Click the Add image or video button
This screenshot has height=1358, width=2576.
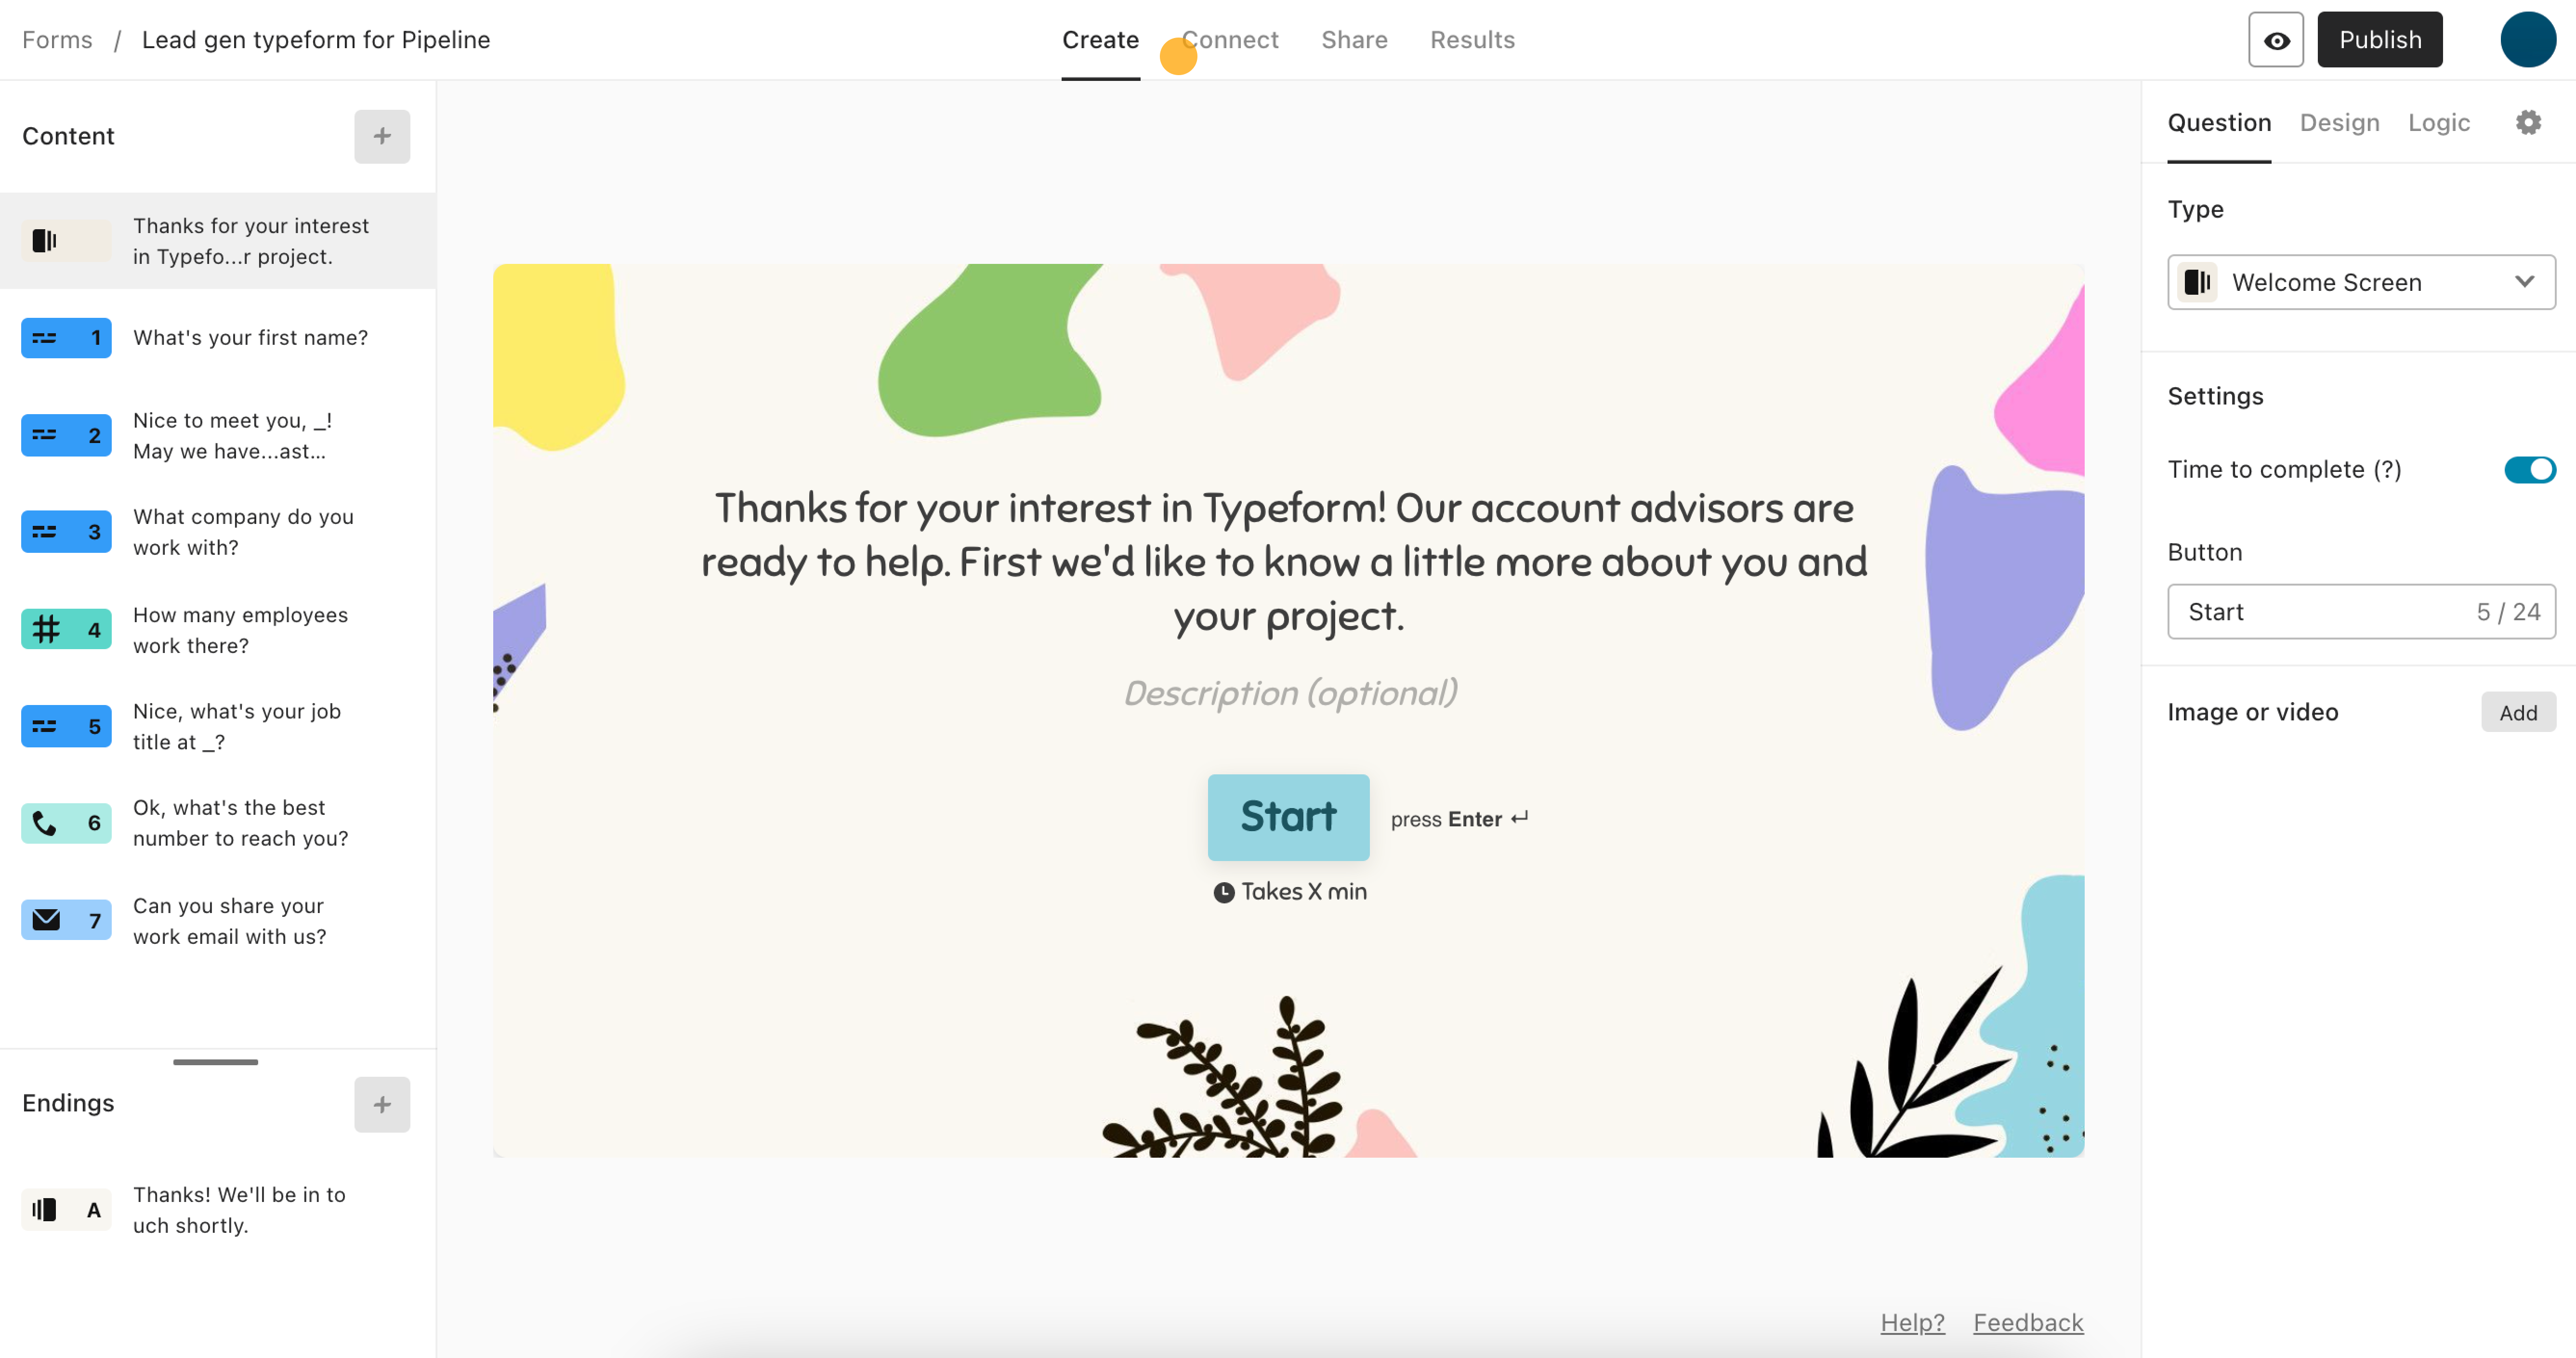(x=2518, y=712)
